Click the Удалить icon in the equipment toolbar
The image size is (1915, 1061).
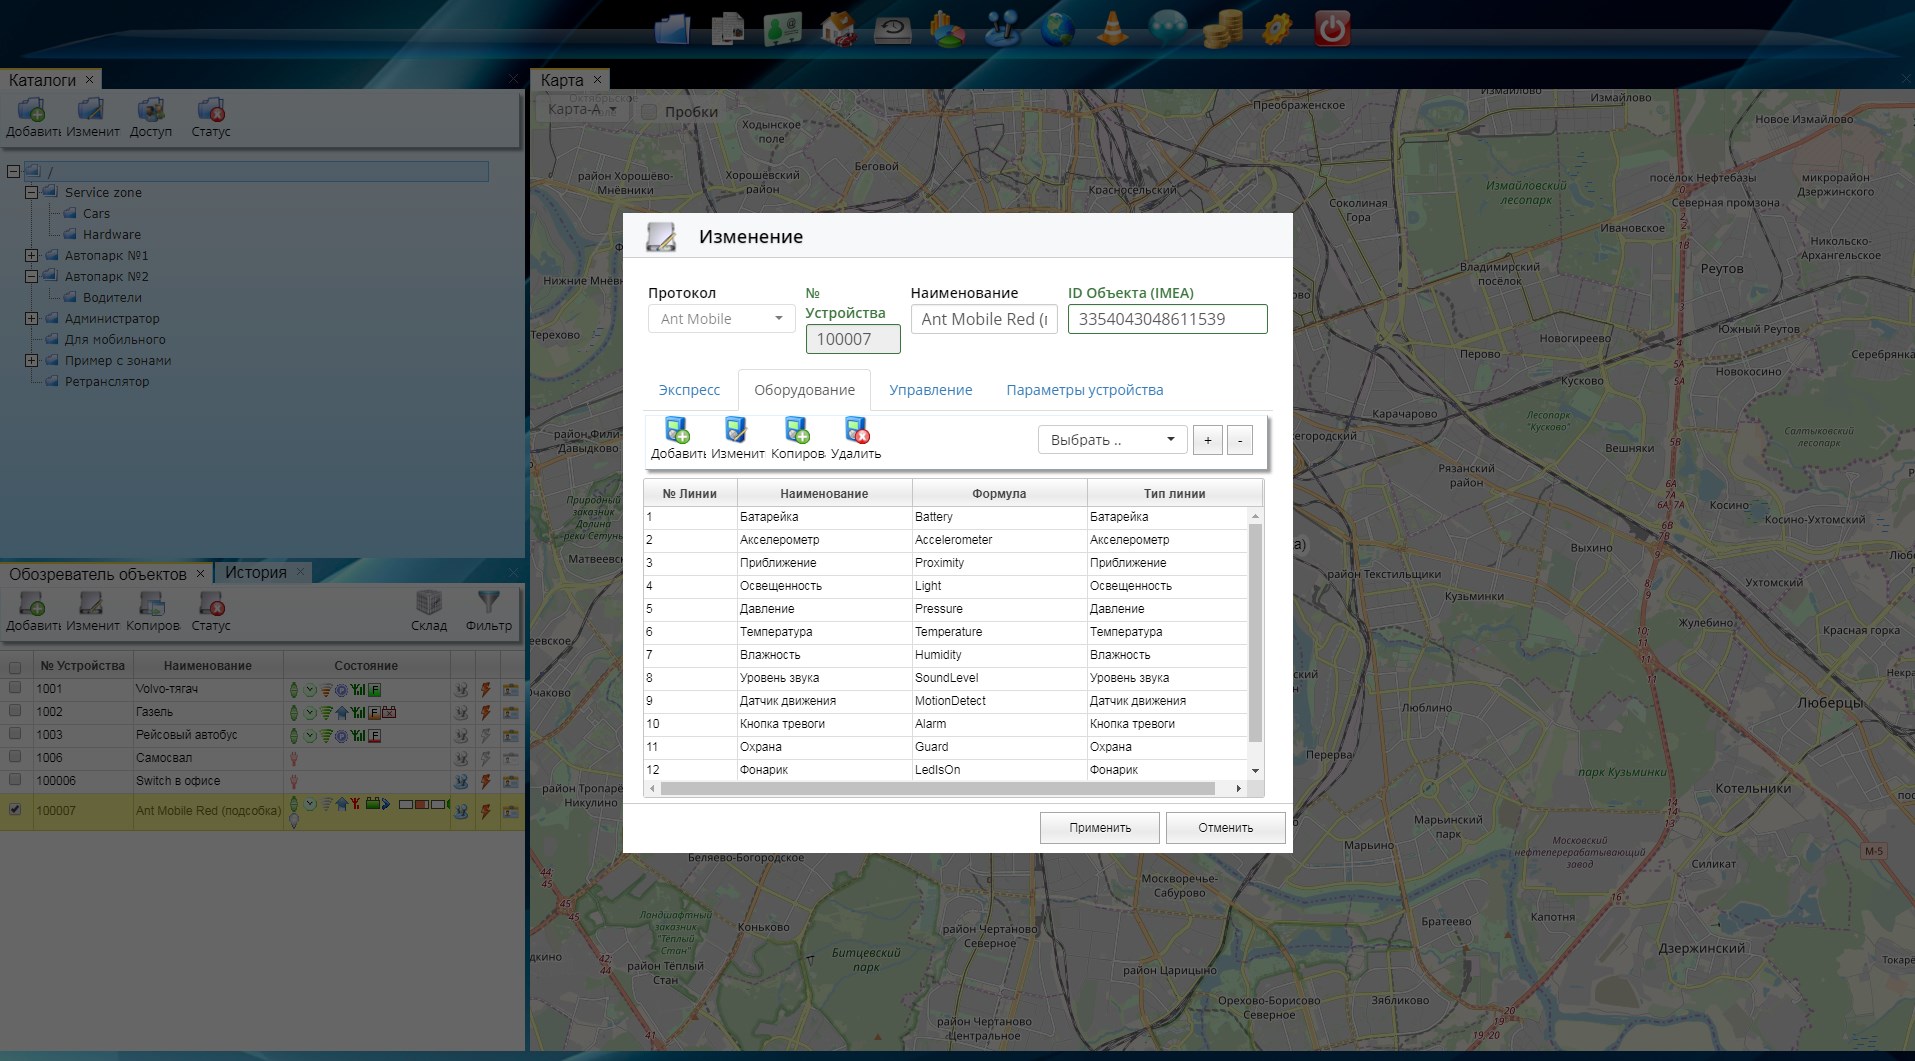point(856,431)
